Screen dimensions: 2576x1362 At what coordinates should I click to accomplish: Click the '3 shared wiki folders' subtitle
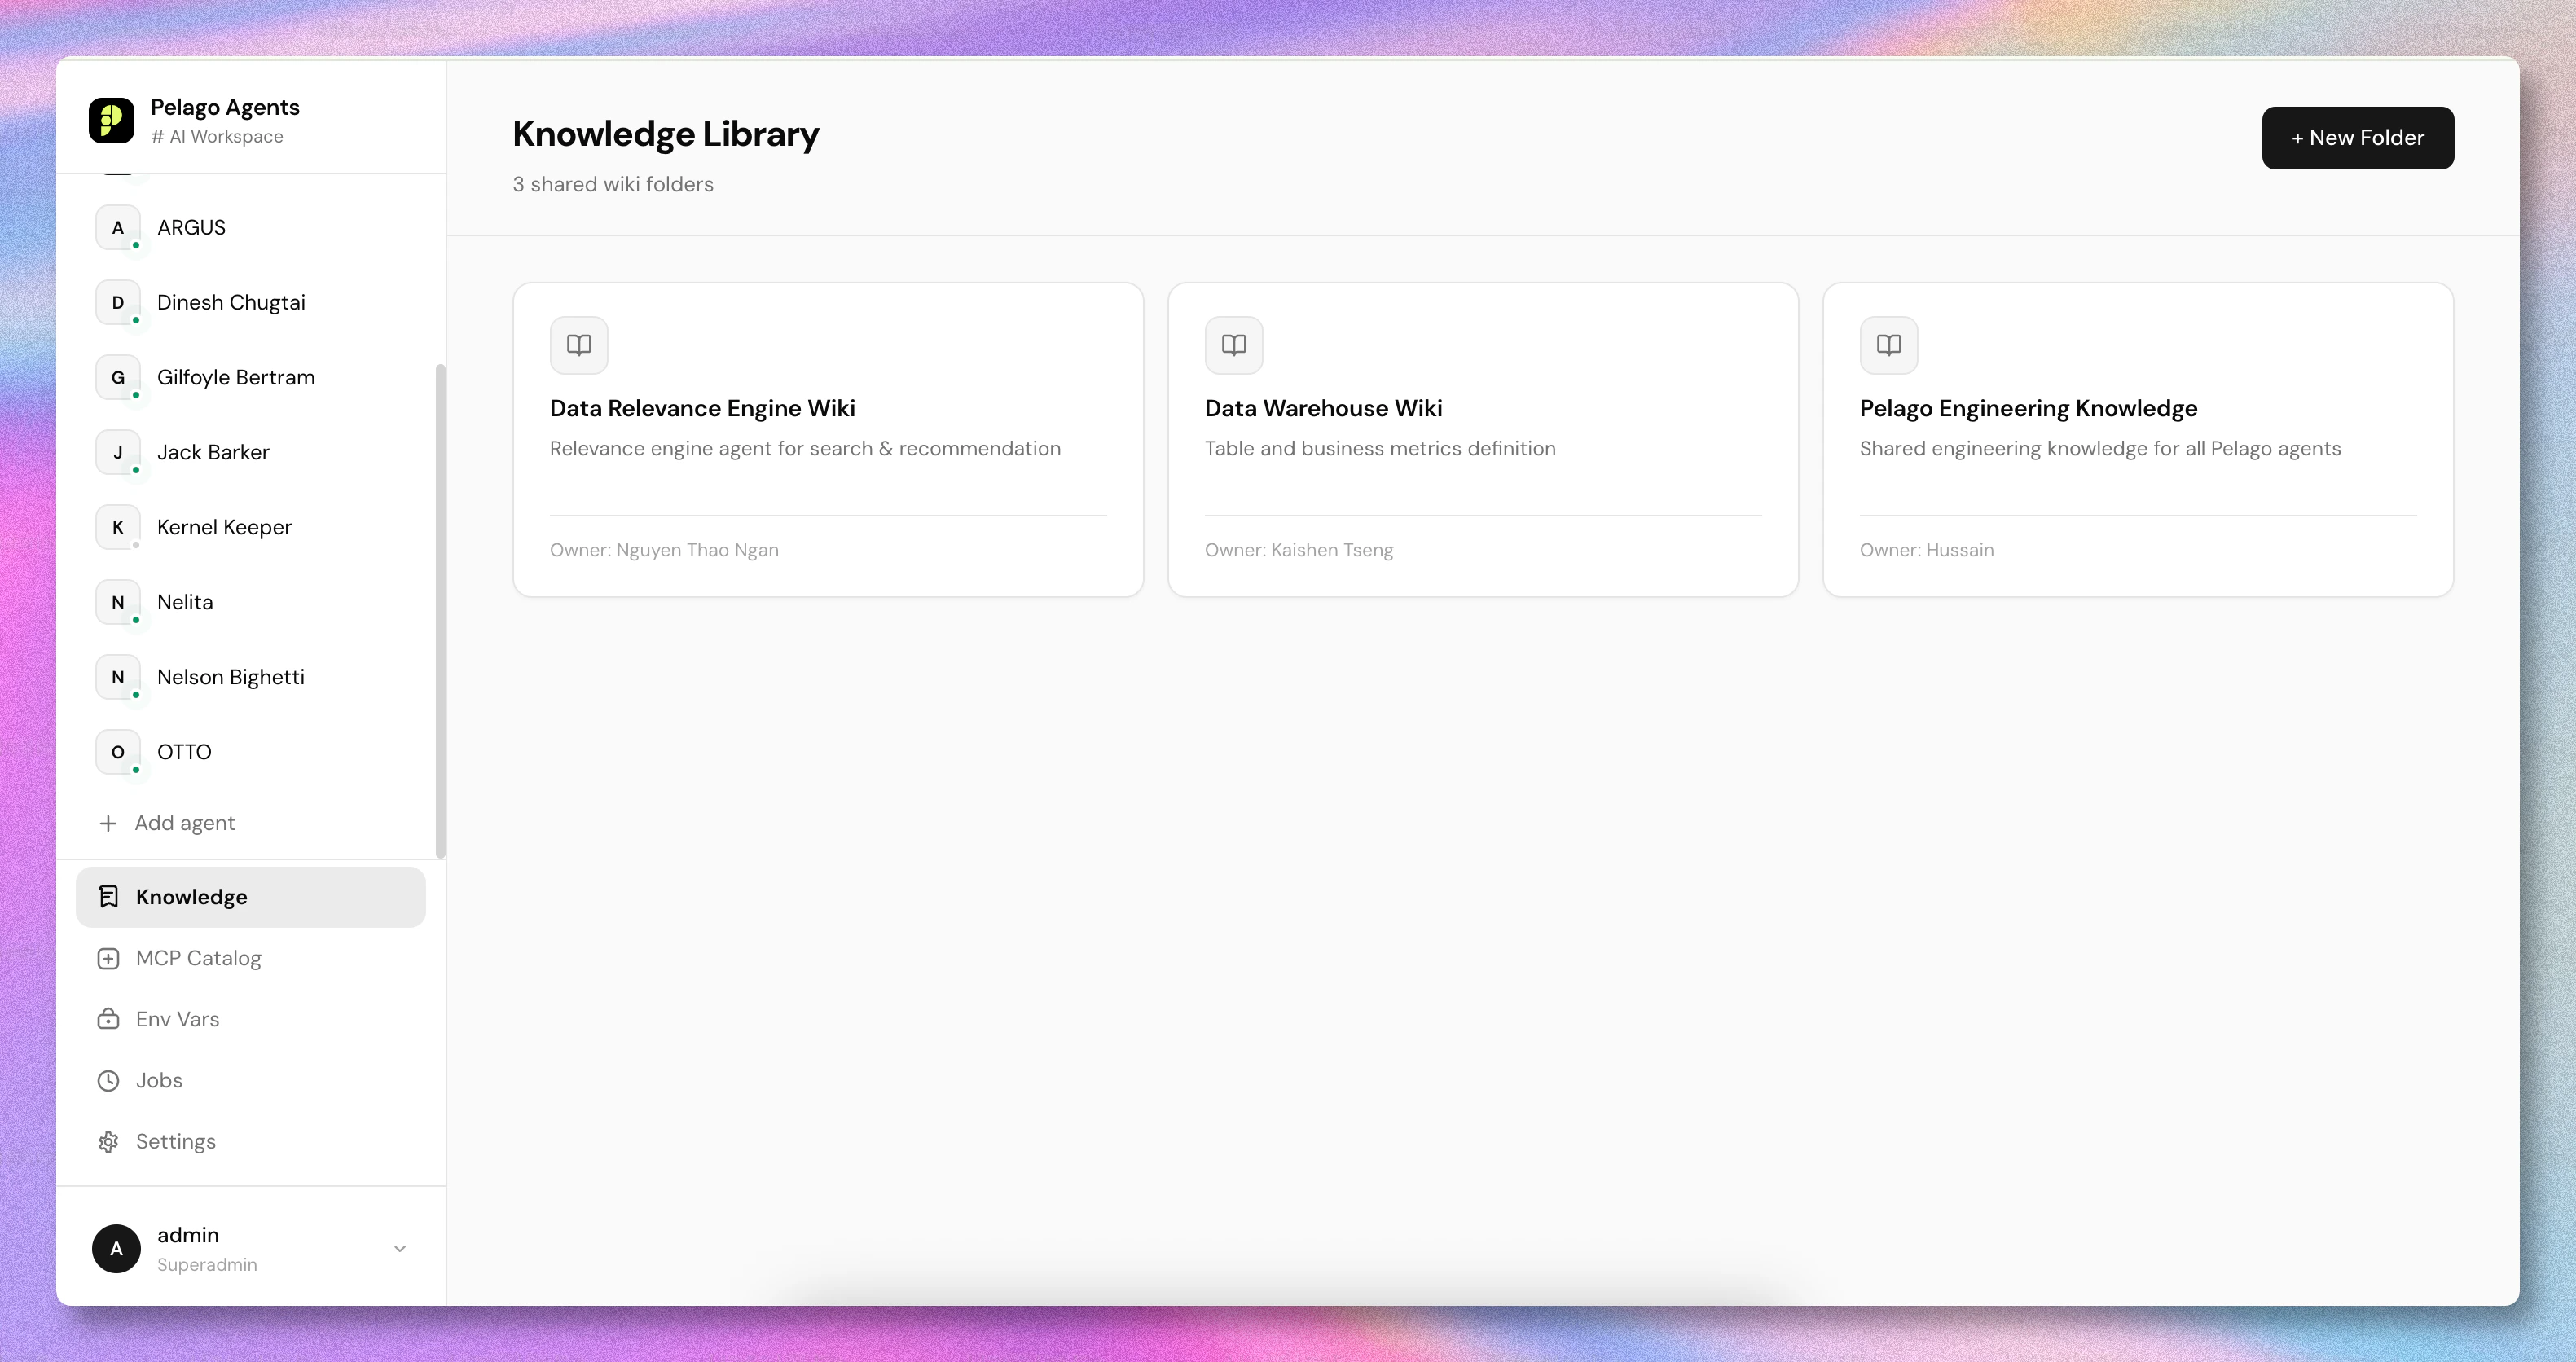point(613,185)
